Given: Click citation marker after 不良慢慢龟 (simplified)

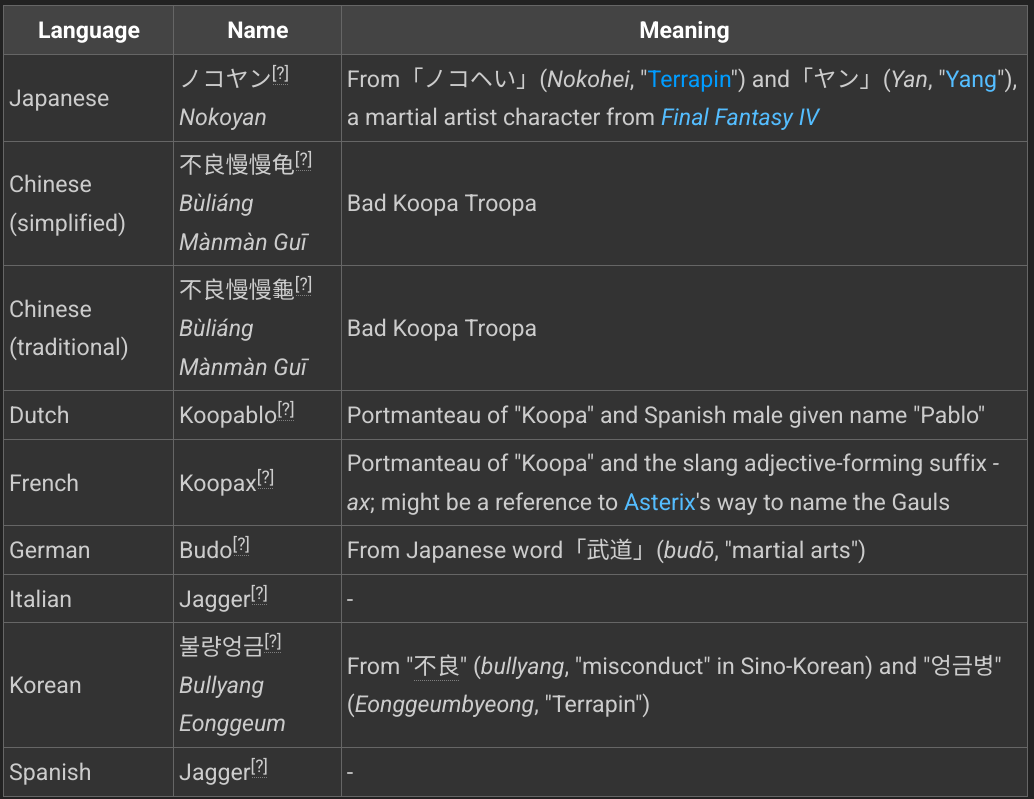Looking at the screenshot, I should point(303,160).
